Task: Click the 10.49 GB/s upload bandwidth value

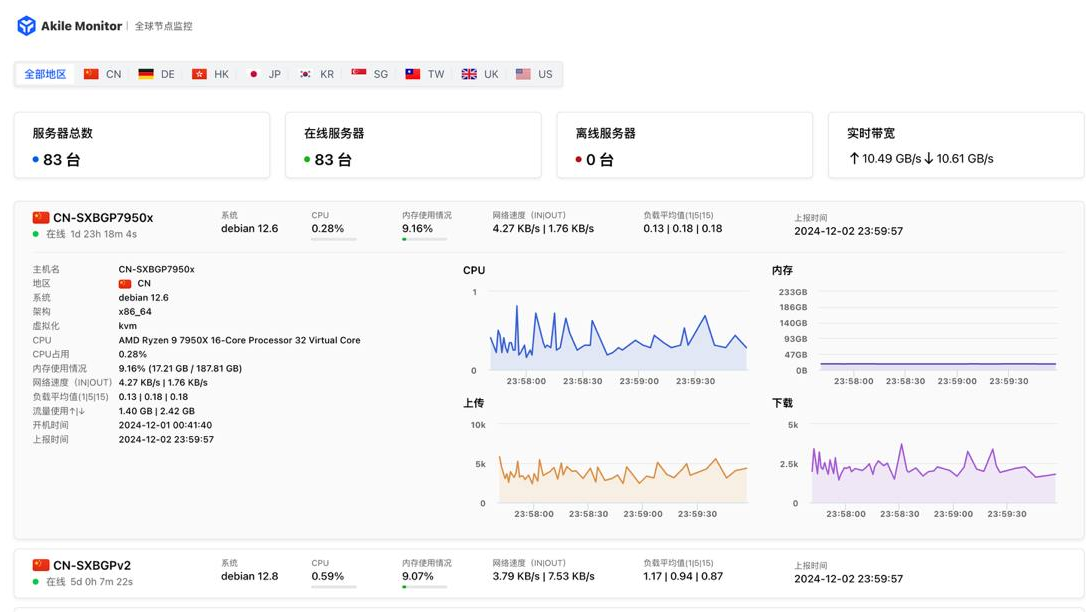Action: click(x=892, y=158)
